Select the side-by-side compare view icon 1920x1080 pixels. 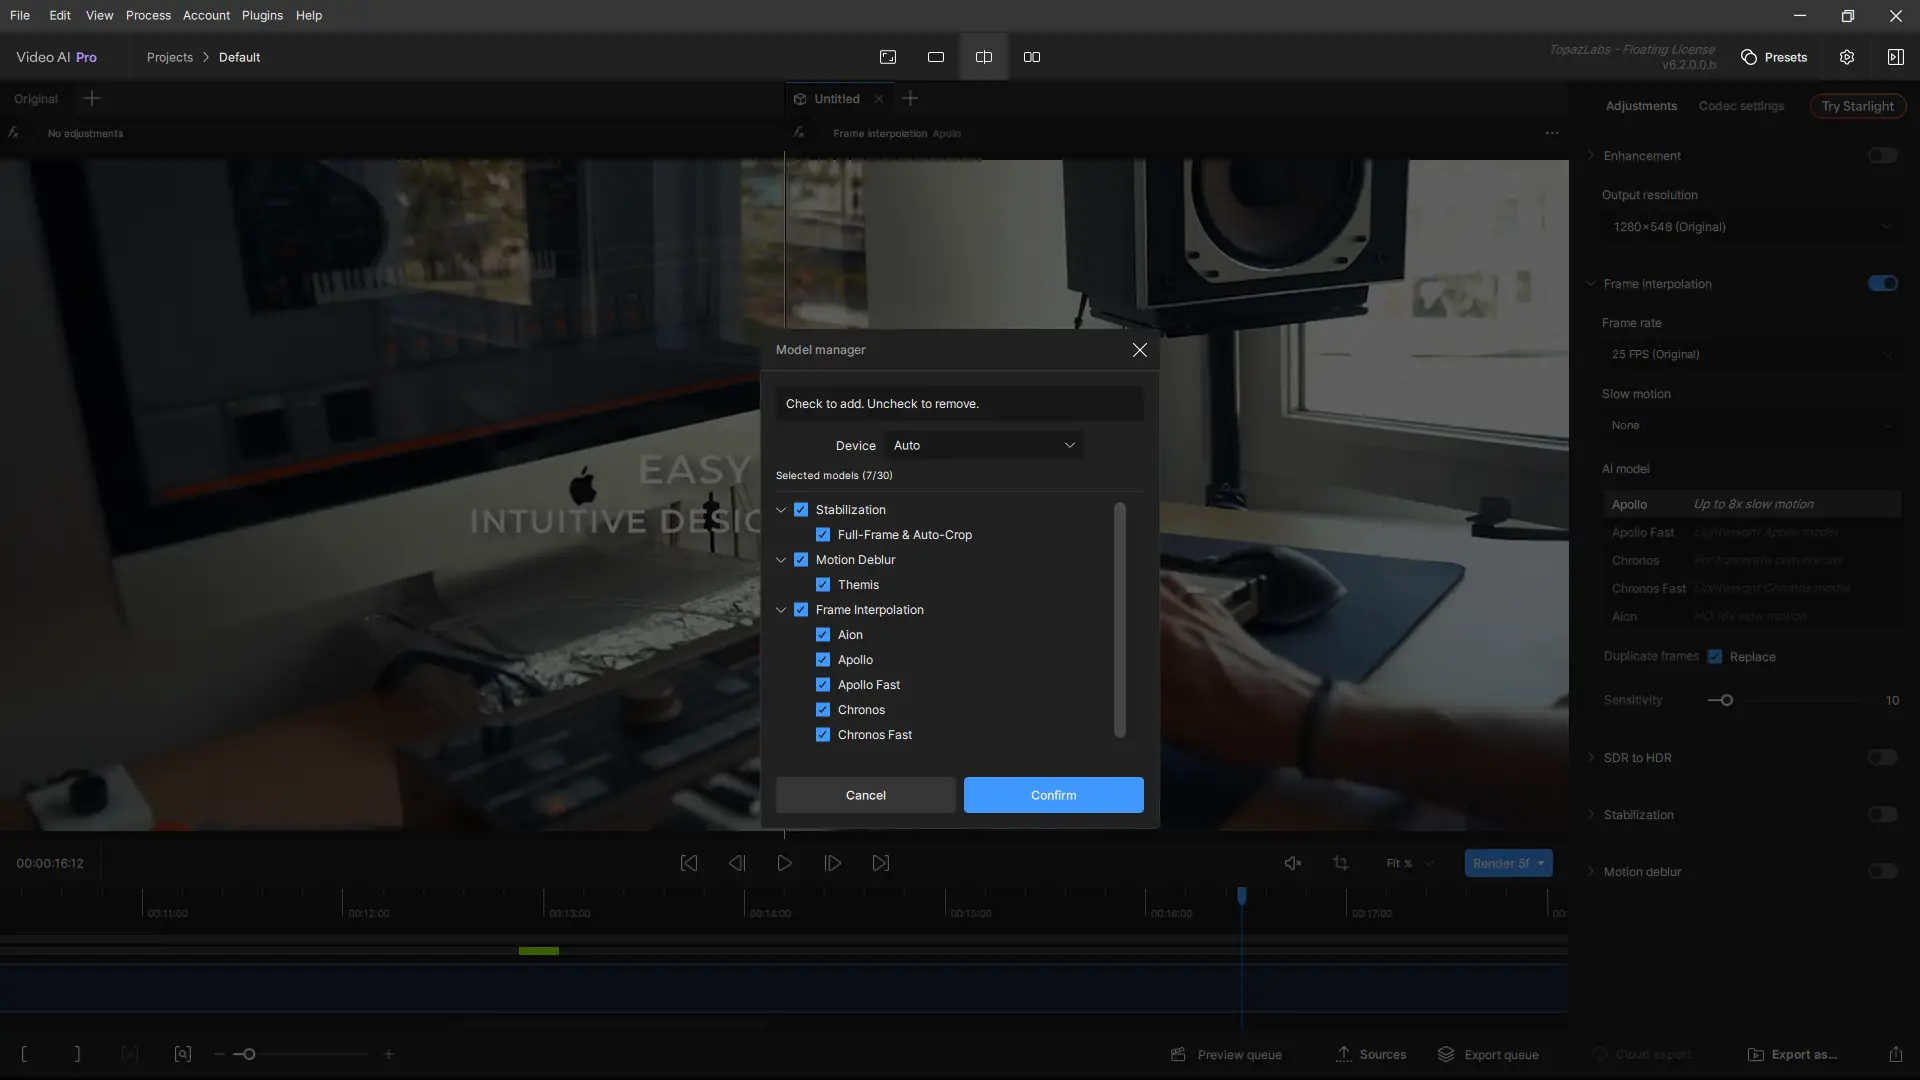pyautogui.click(x=1032, y=57)
